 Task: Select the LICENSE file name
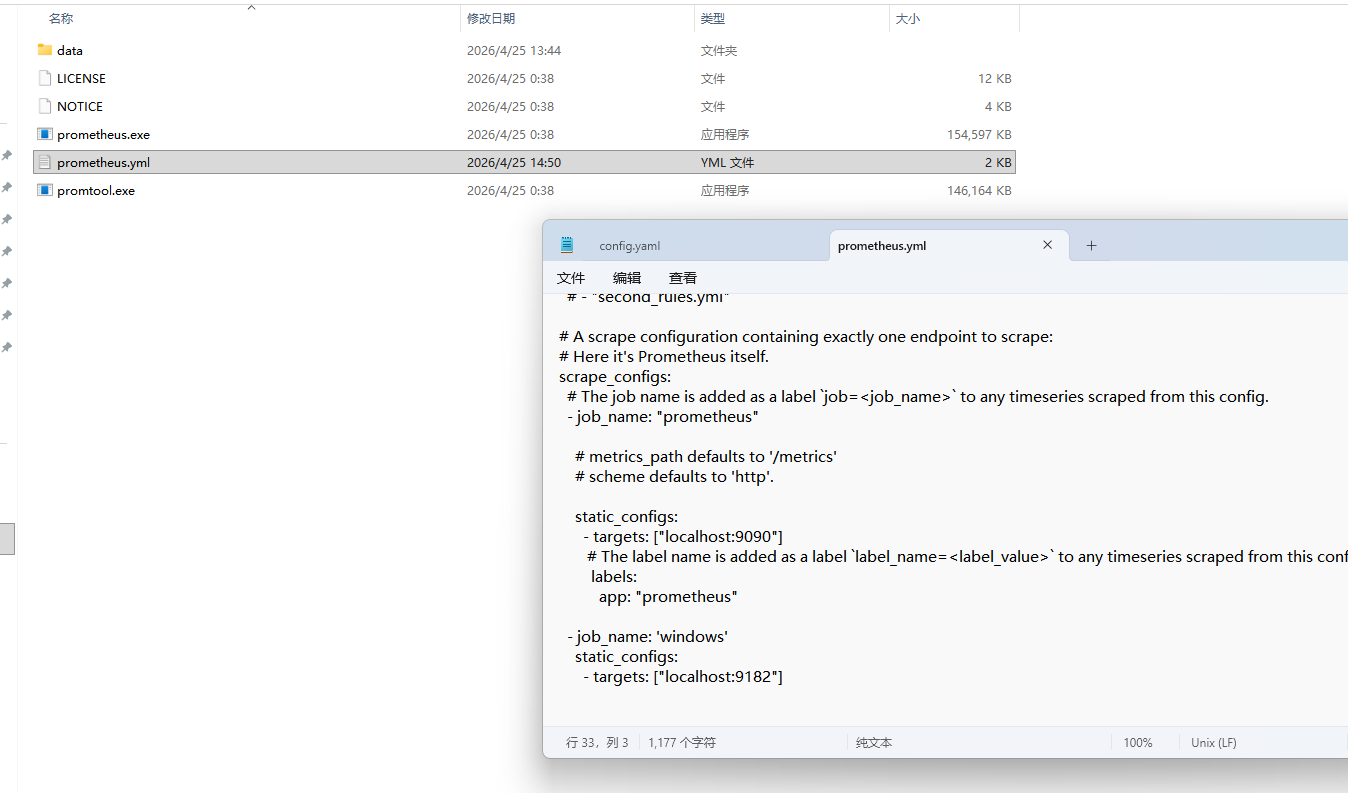81,79
